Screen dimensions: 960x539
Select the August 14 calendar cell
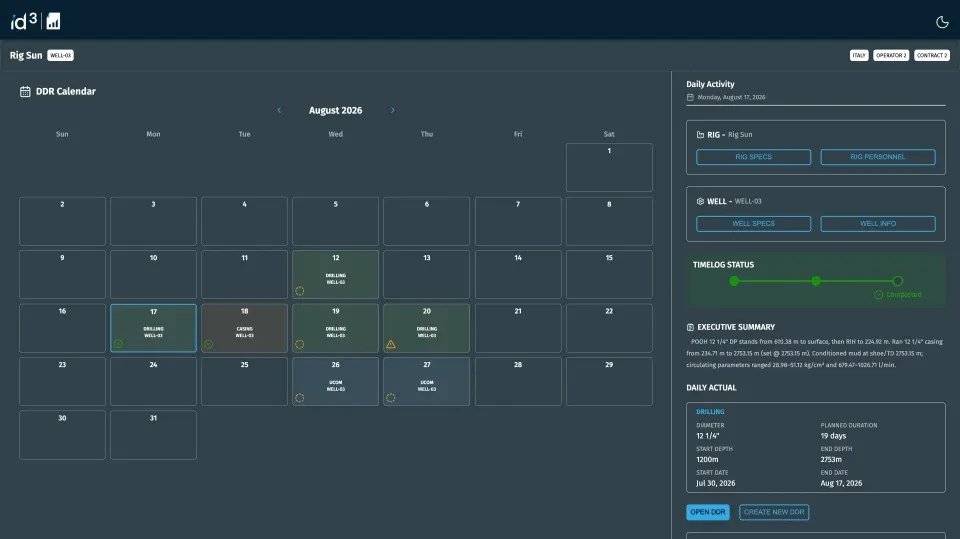click(518, 274)
